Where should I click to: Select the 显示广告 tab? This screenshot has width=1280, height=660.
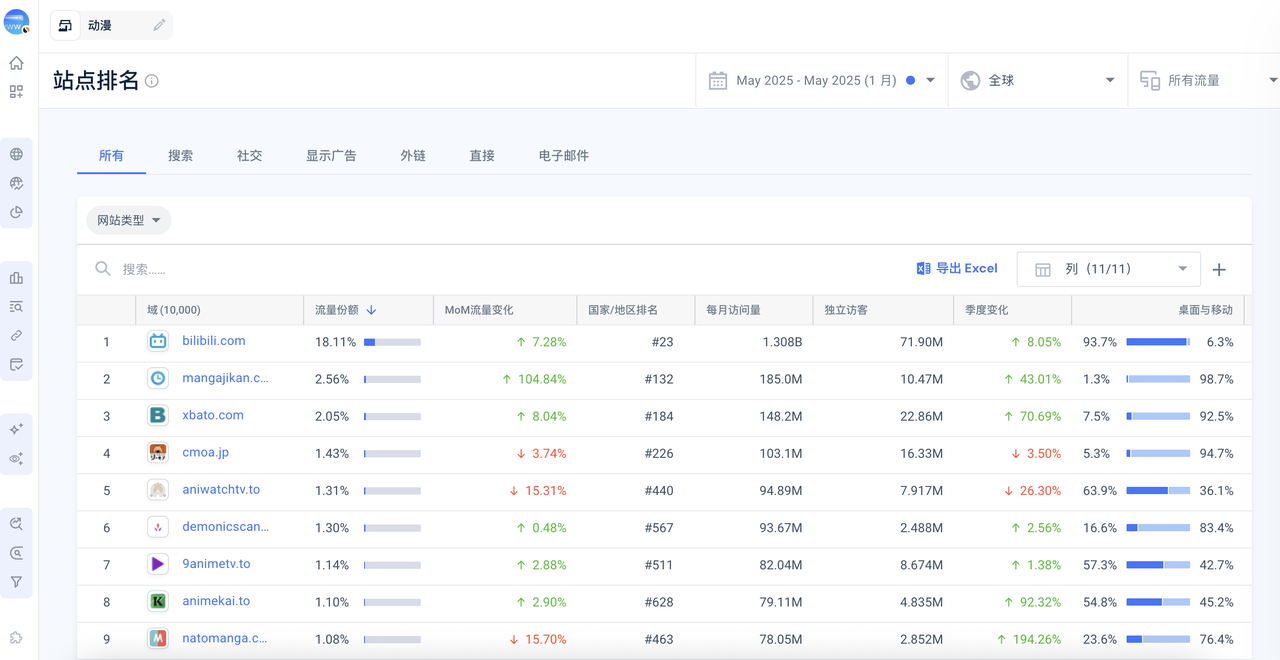pyautogui.click(x=331, y=156)
